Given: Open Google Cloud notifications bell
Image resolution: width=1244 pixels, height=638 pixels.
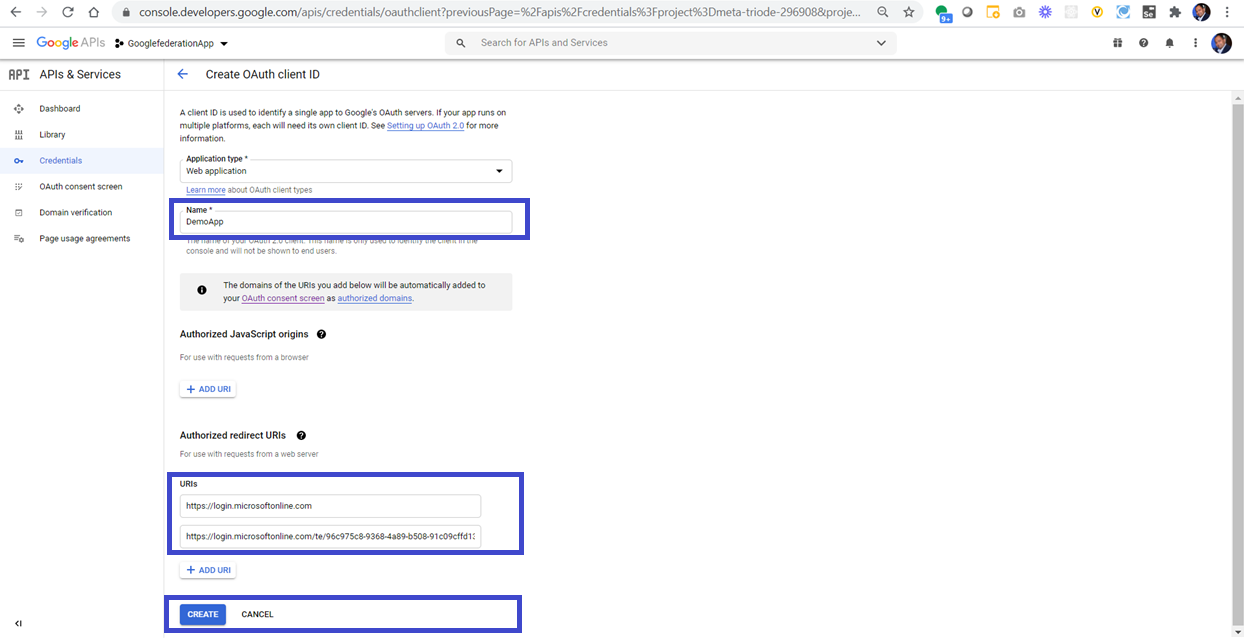Looking at the screenshot, I should [1169, 42].
